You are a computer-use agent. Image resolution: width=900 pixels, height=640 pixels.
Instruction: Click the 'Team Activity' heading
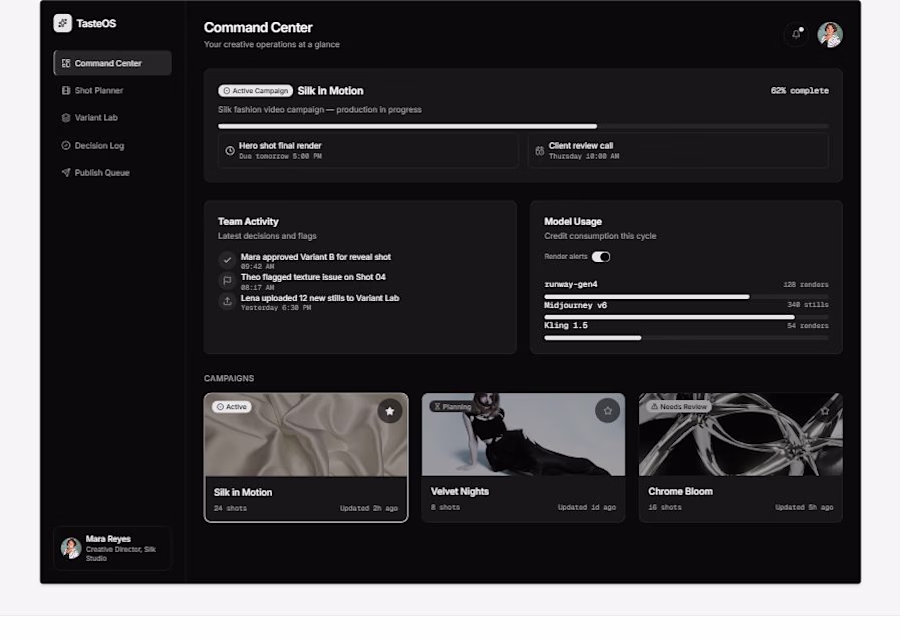[x=248, y=222]
